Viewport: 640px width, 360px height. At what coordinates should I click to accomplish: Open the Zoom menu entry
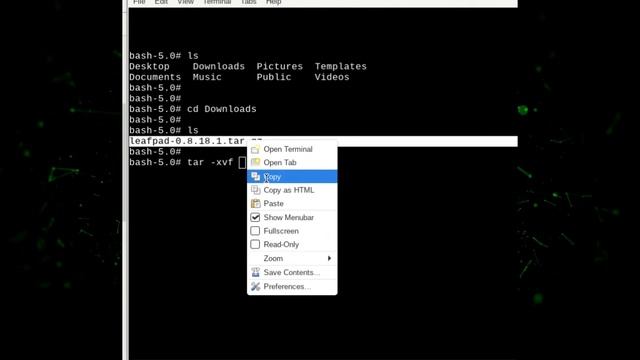pyautogui.click(x=292, y=258)
